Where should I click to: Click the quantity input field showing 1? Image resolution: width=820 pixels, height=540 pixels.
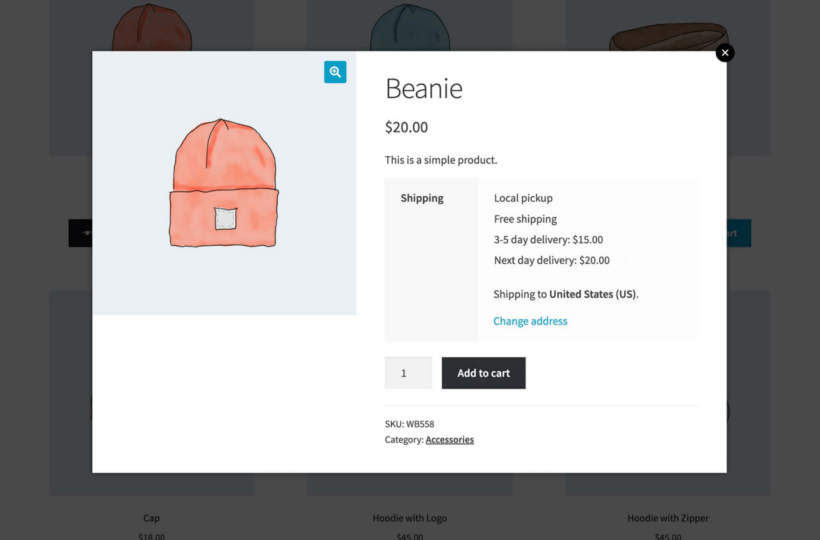(408, 373)
